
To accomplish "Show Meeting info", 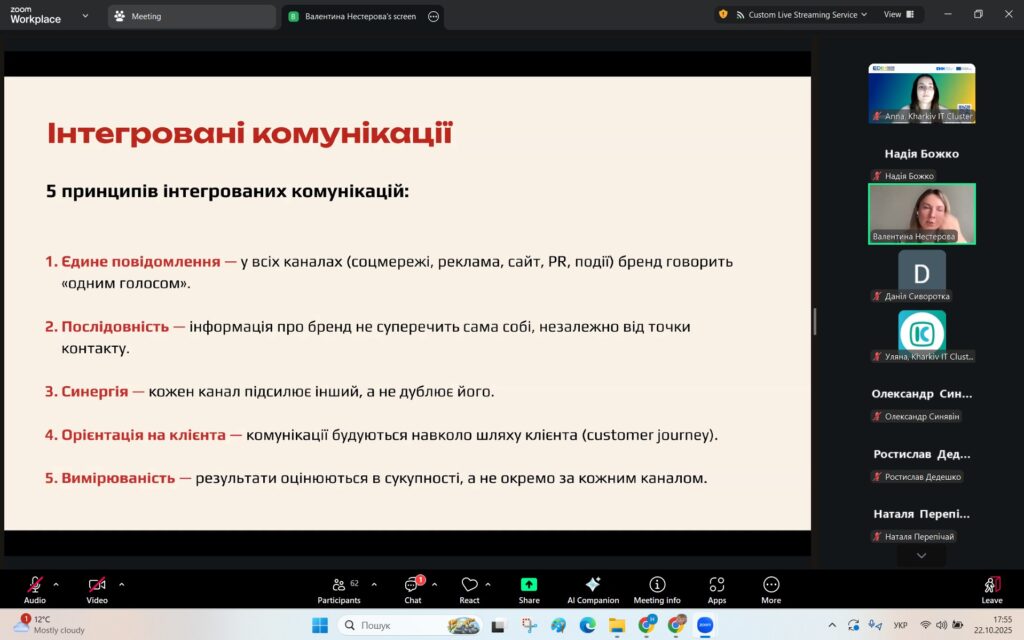I will pyautogui.click(x=656, y=589).
